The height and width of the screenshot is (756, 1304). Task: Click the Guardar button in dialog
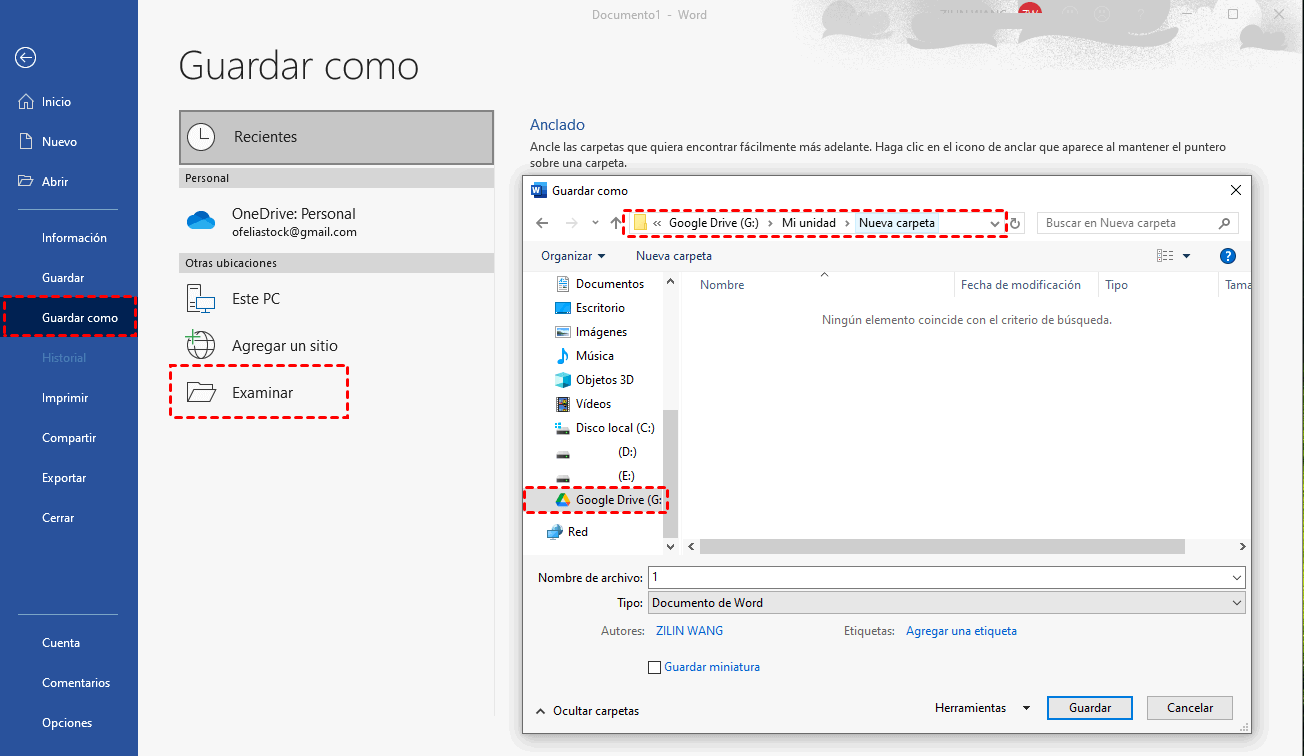tap(1090, 708)
